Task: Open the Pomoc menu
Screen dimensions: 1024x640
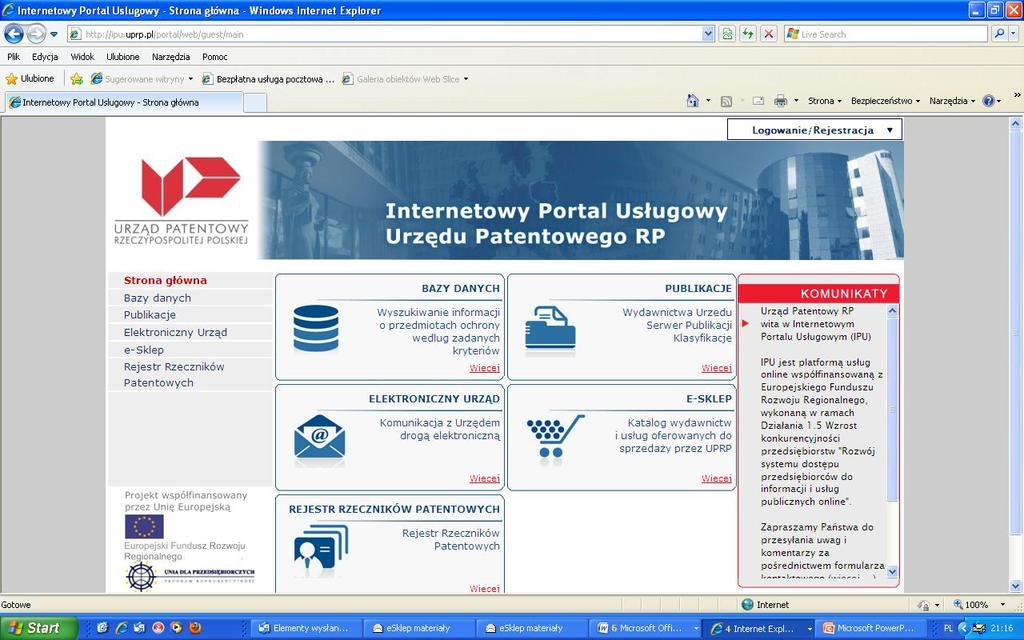Action: 215,57
